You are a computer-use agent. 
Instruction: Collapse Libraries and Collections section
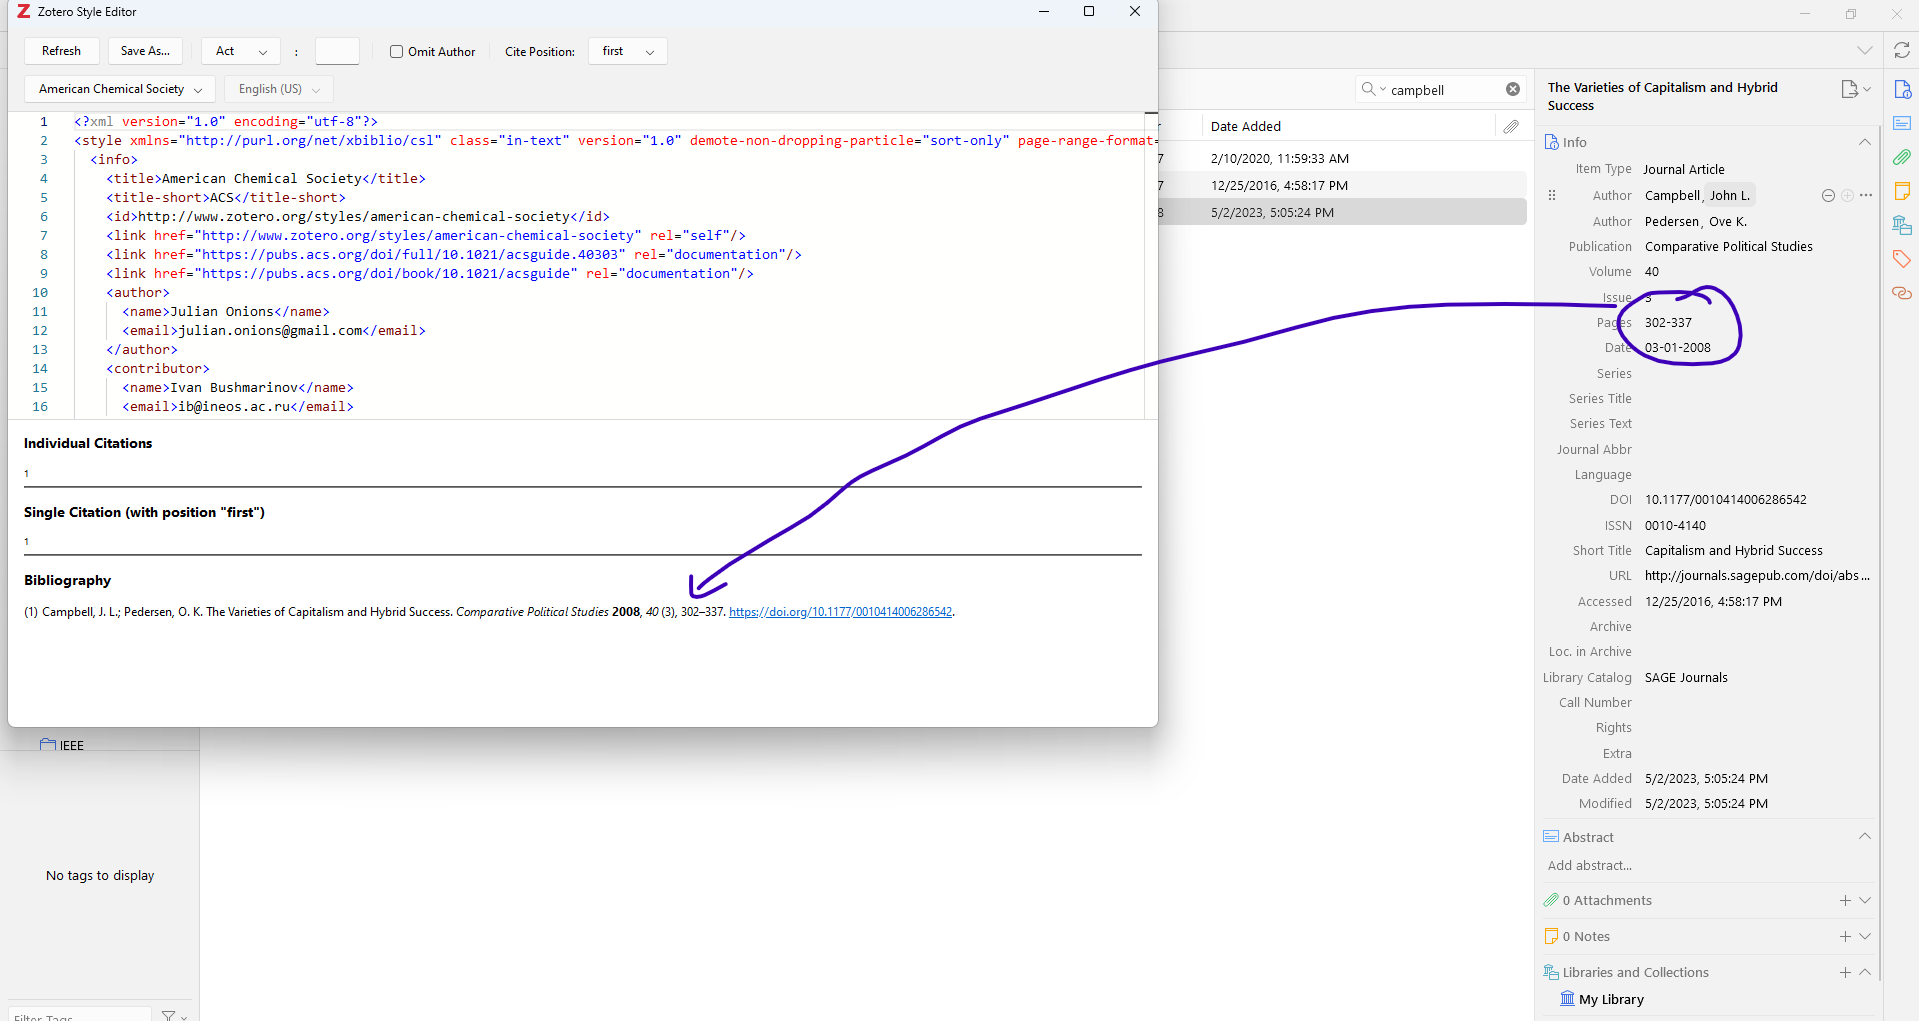click(1865, 972)
